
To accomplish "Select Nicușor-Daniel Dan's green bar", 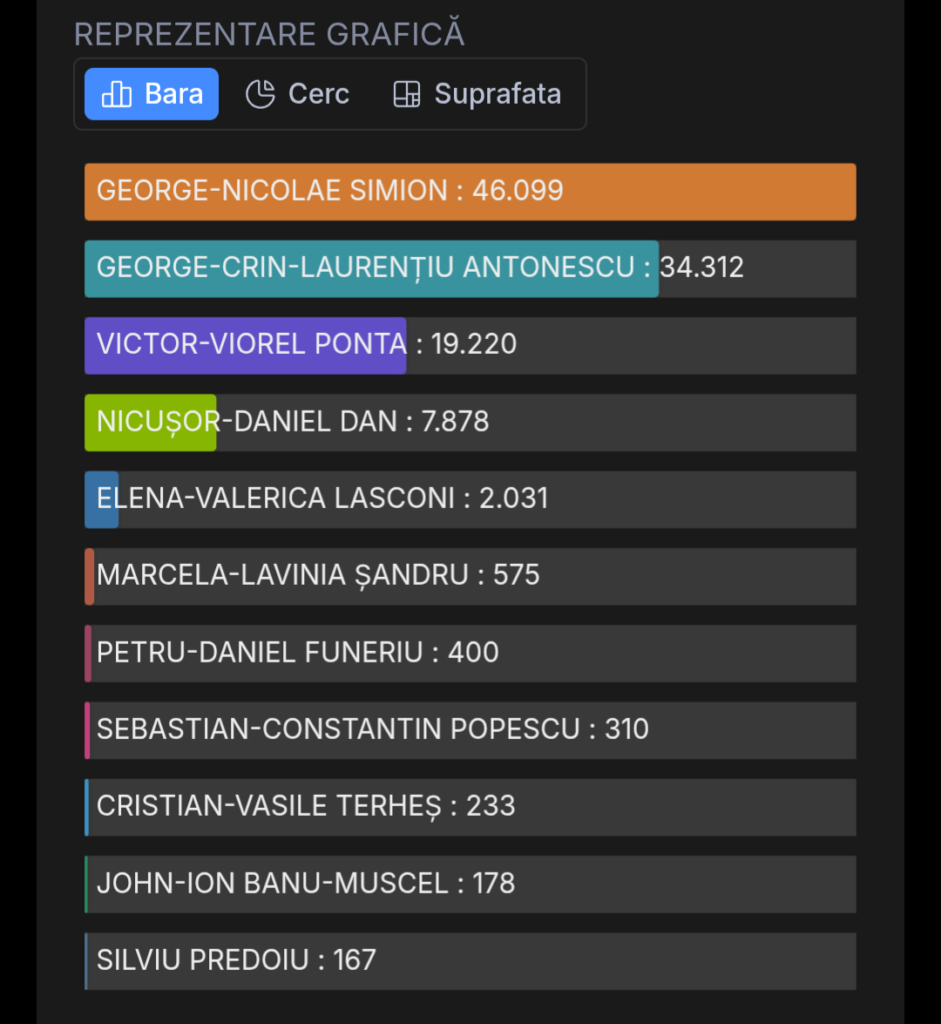I will (x=150, y=422).
